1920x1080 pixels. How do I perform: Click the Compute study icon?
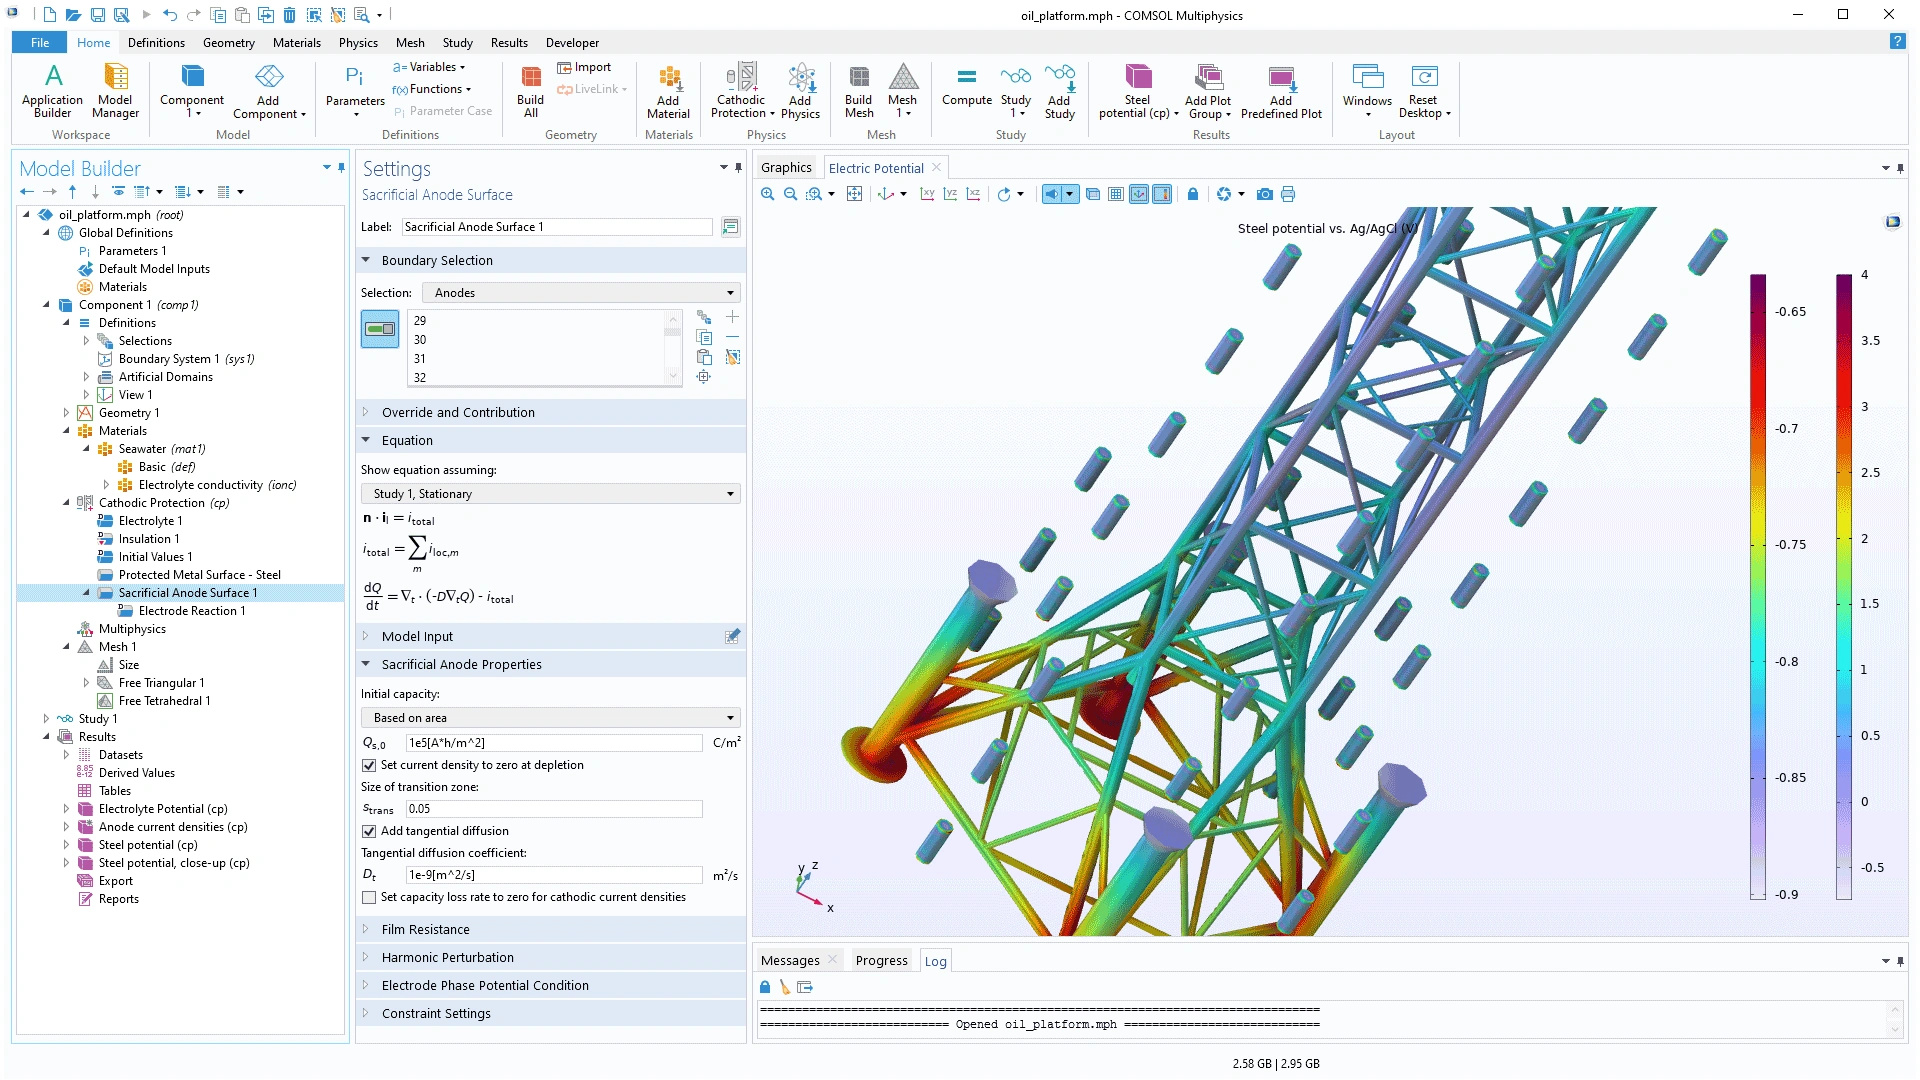click(x=966, y=86)
